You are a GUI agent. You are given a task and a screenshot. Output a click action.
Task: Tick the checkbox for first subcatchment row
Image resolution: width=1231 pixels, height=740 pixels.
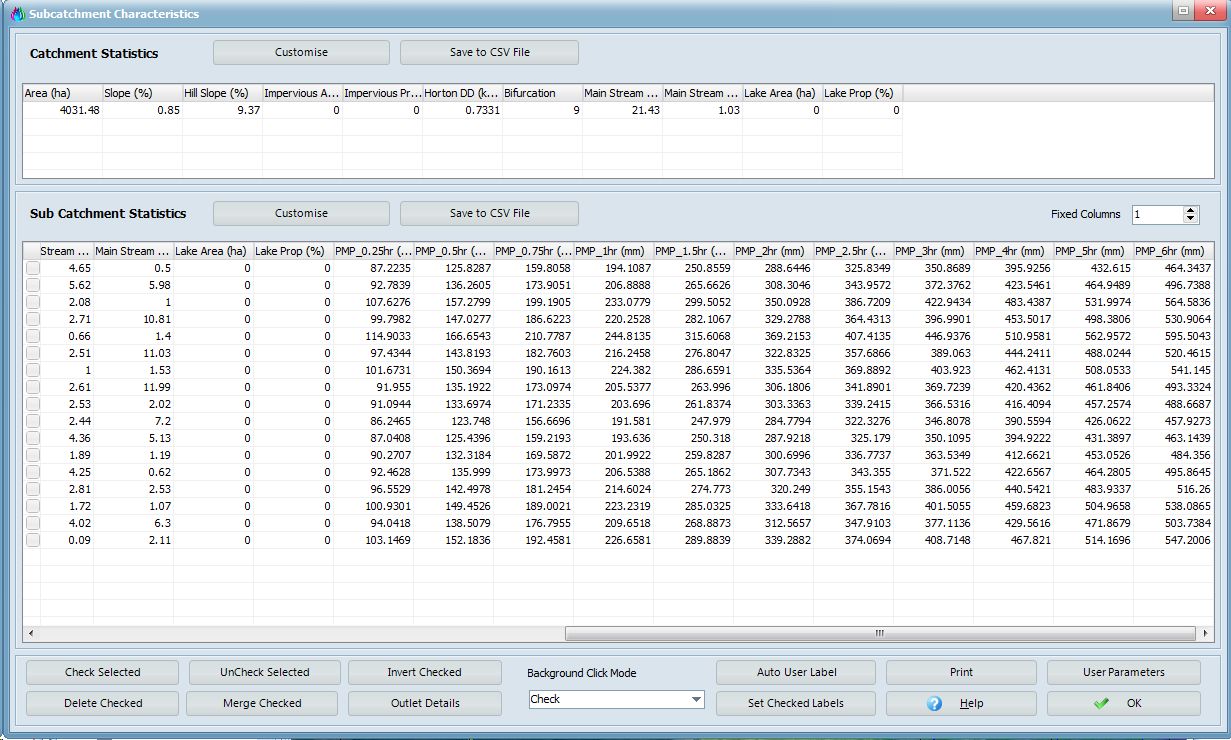[33, 268]
